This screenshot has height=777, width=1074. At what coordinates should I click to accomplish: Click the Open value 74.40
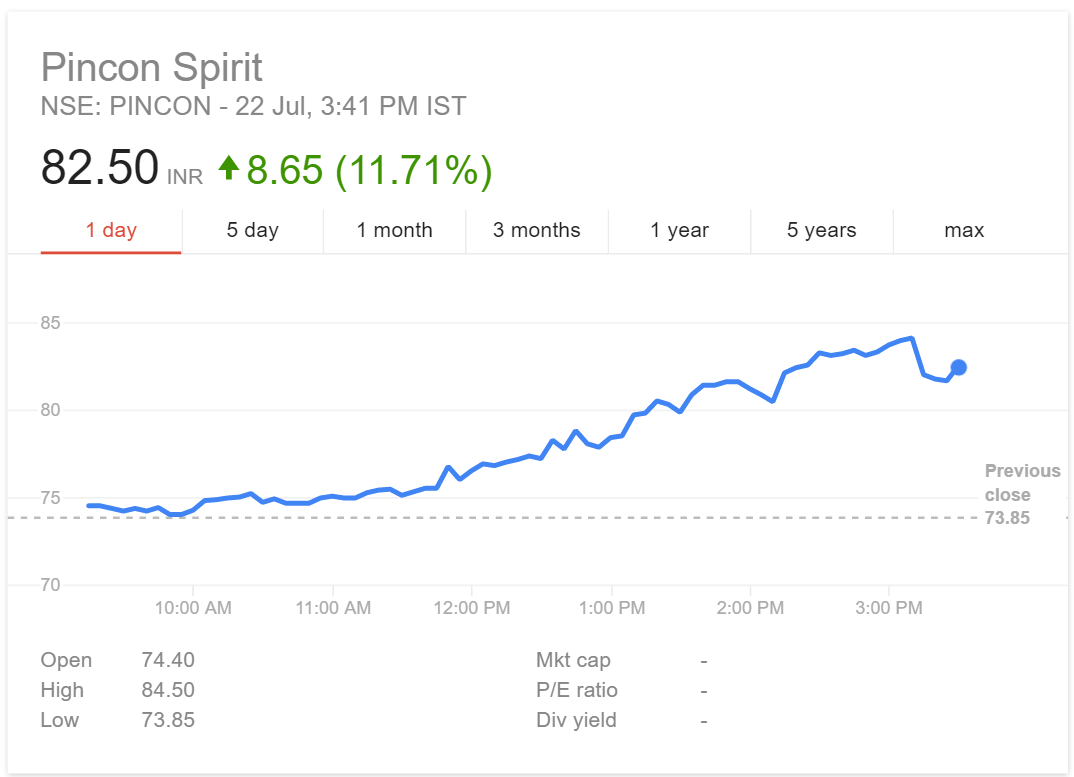168,660
